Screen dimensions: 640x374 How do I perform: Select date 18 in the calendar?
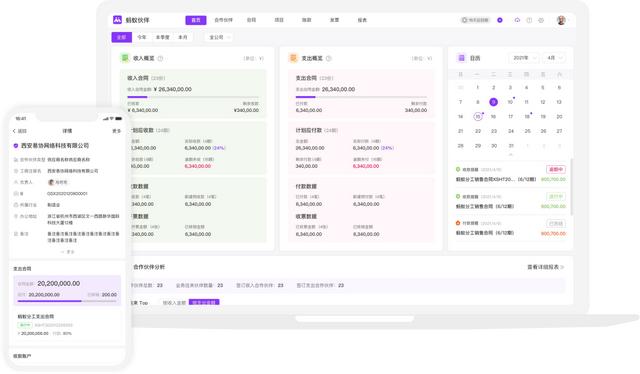(527, 117)
